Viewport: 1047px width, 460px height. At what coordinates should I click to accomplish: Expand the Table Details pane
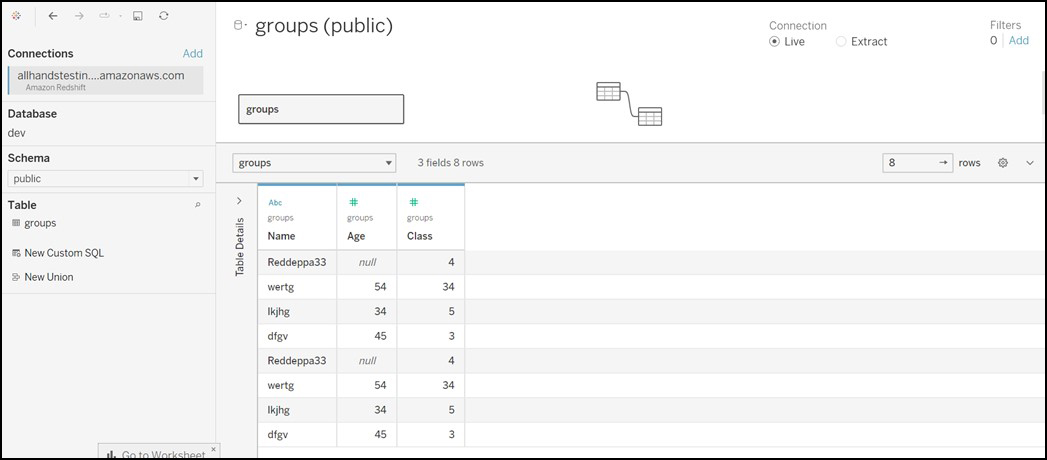tap(238, 201)
